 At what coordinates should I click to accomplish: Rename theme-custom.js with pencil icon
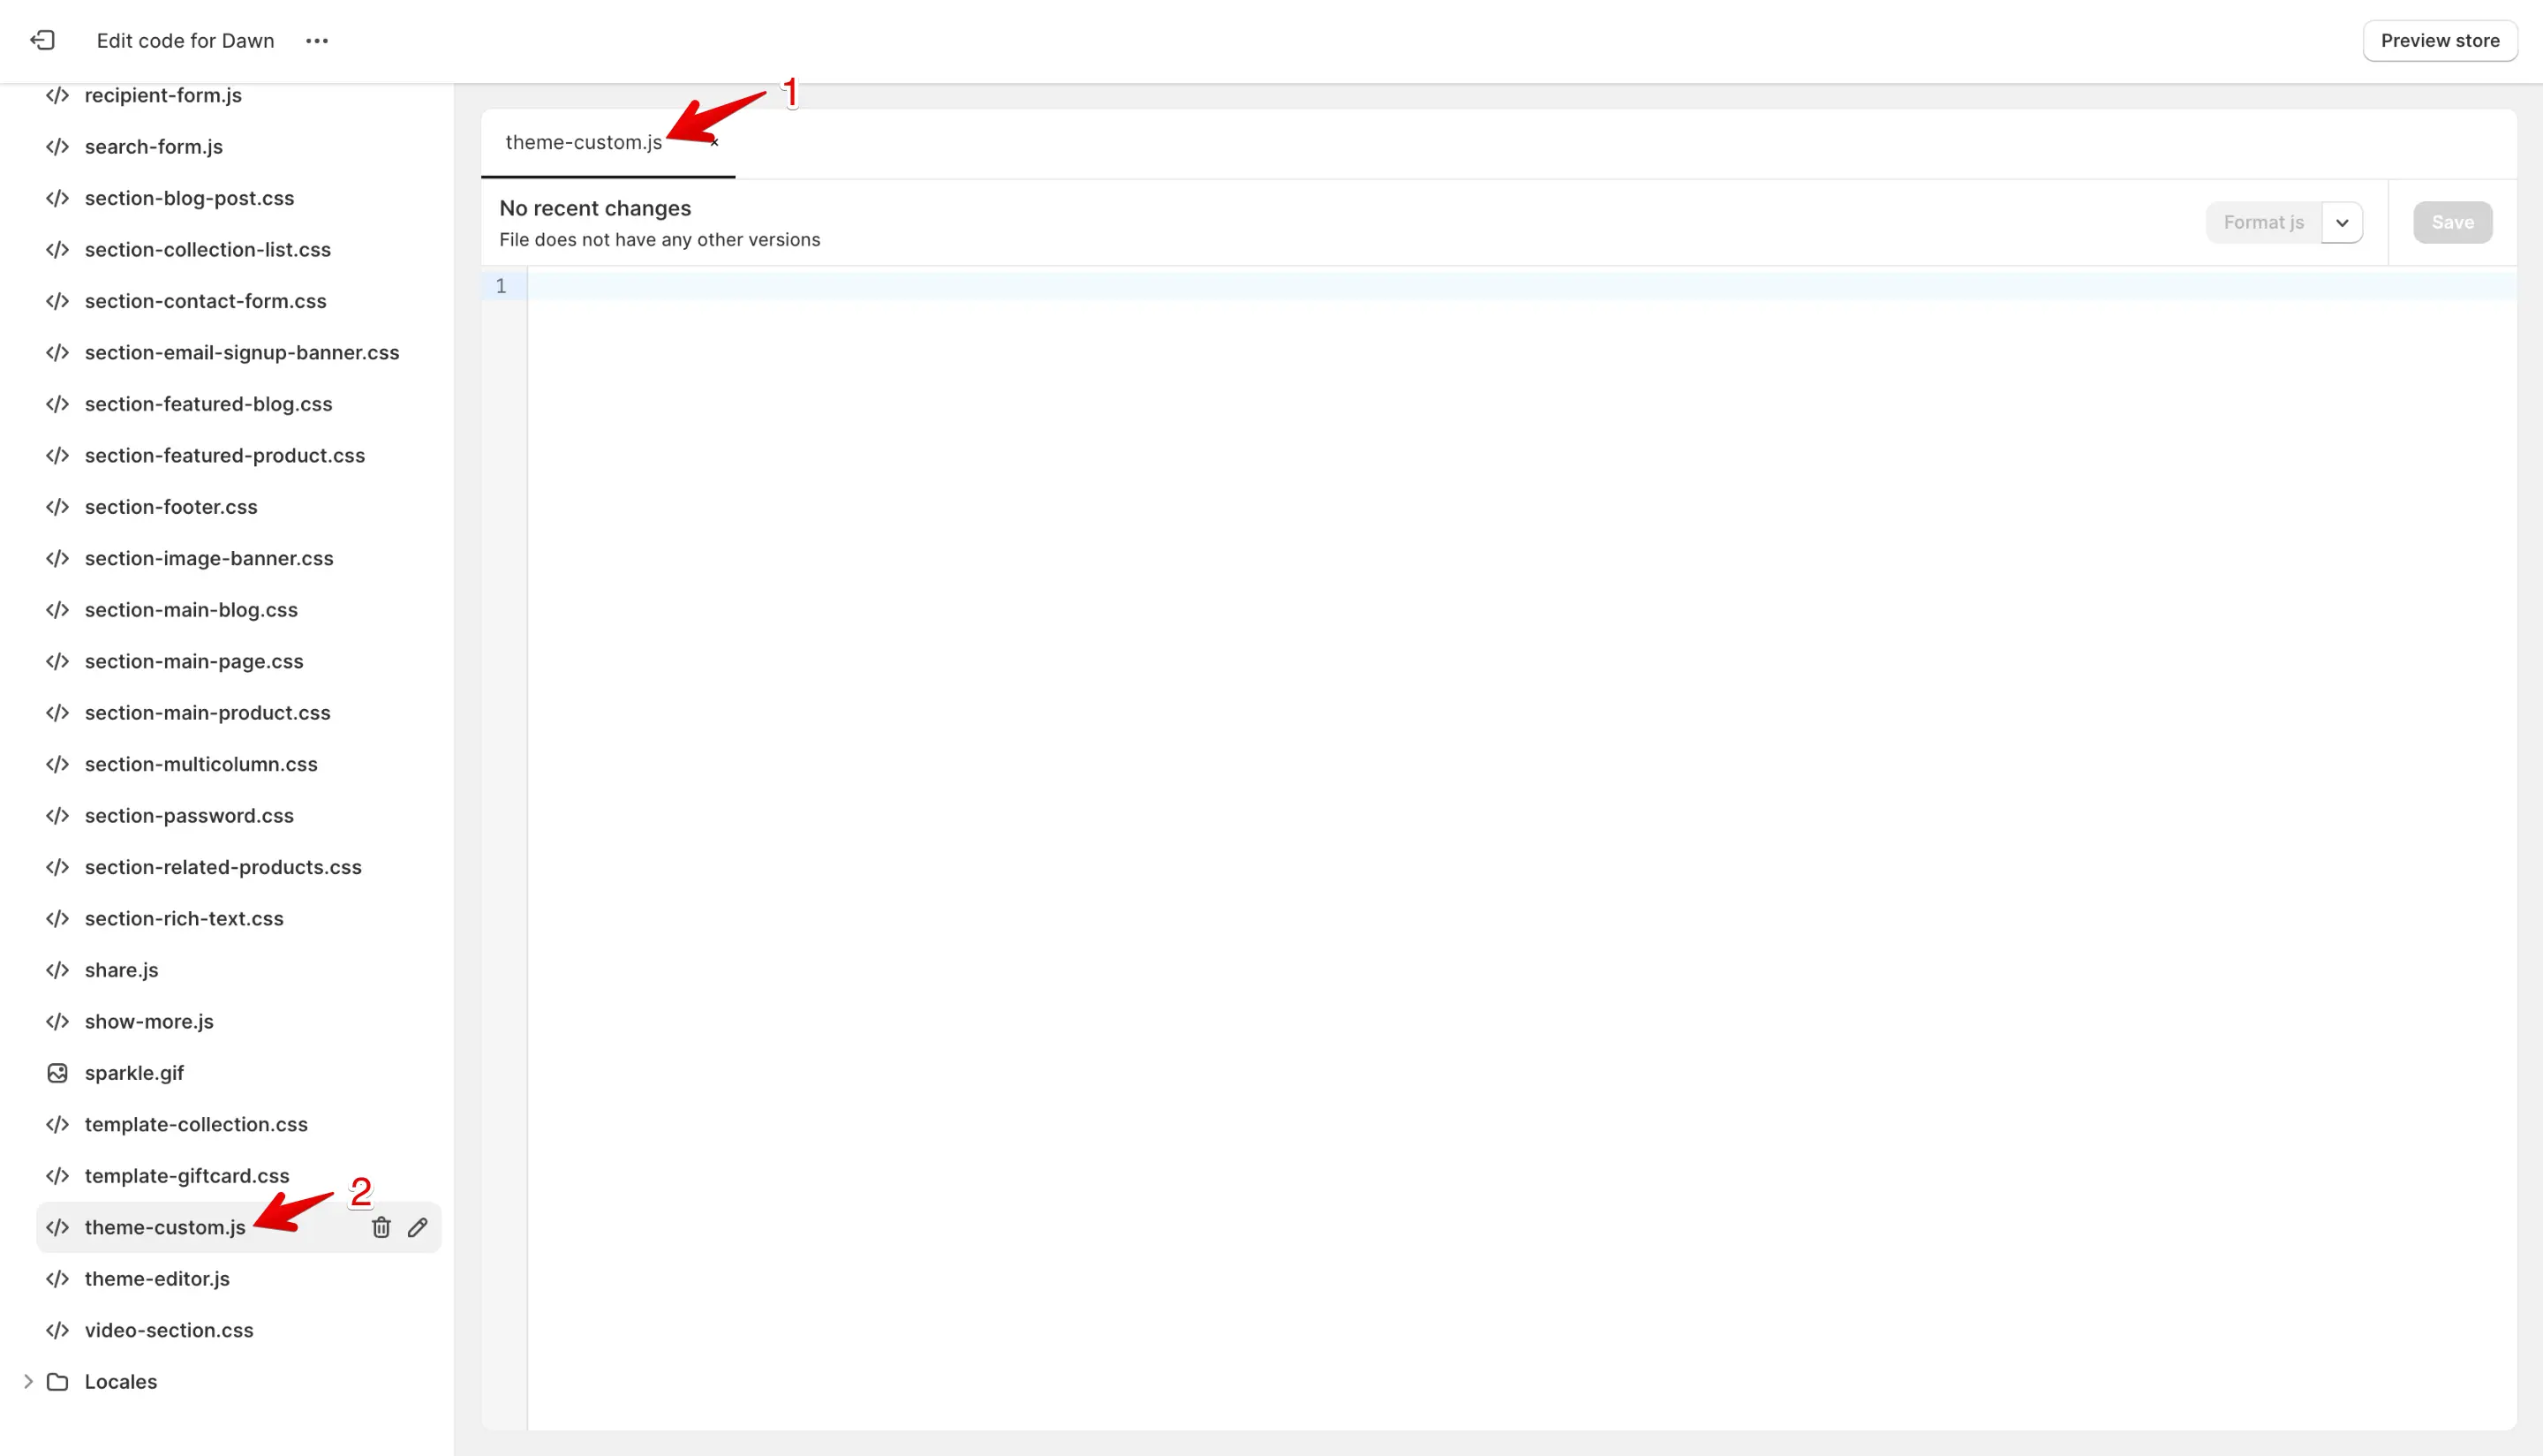point(418,1227)
